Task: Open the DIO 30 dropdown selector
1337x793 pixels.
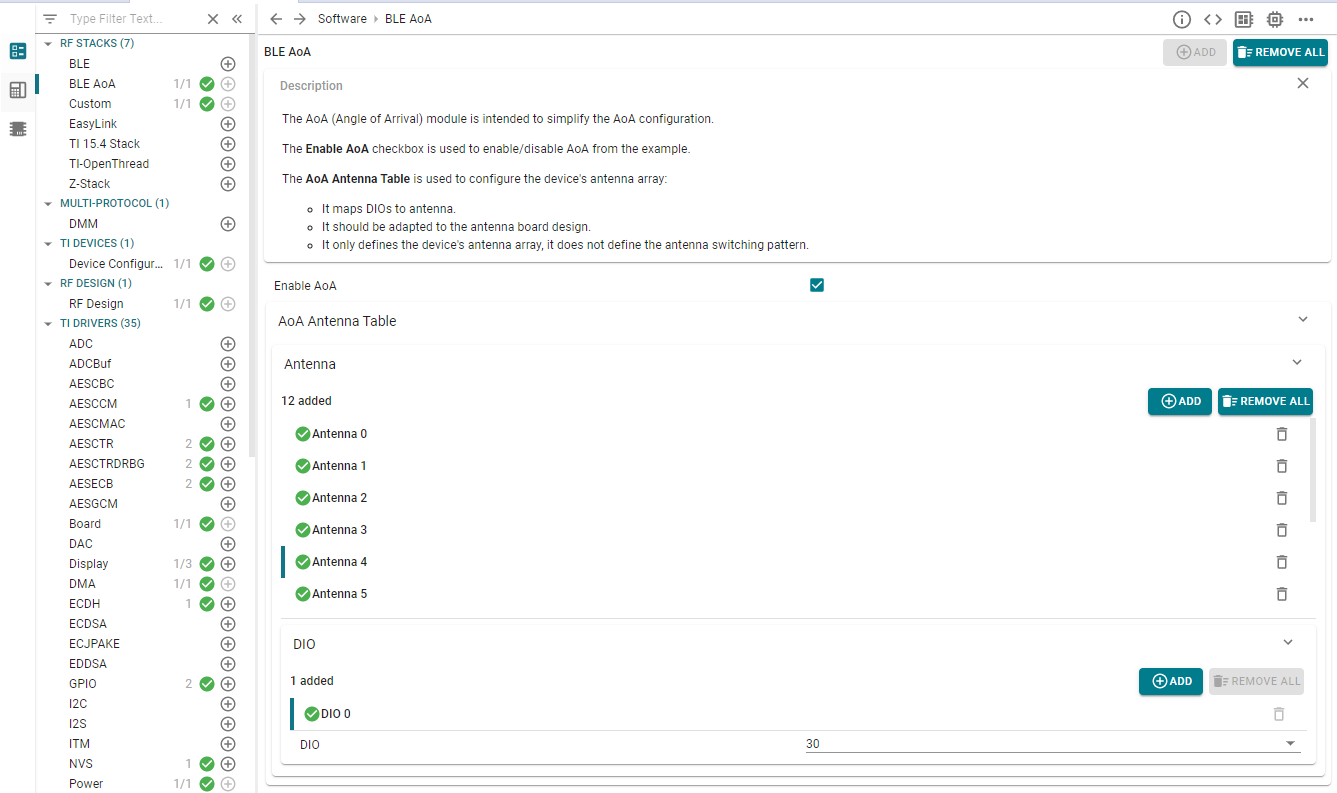Action: [1290, 744]
